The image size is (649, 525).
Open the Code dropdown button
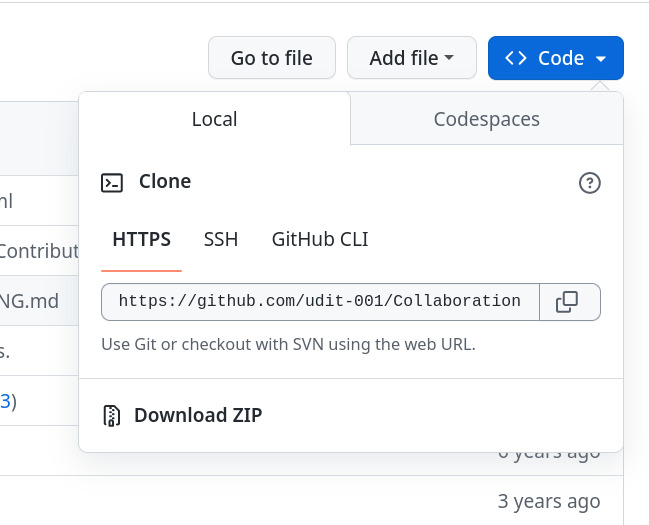pyautogui.click(x=555, y=58)
